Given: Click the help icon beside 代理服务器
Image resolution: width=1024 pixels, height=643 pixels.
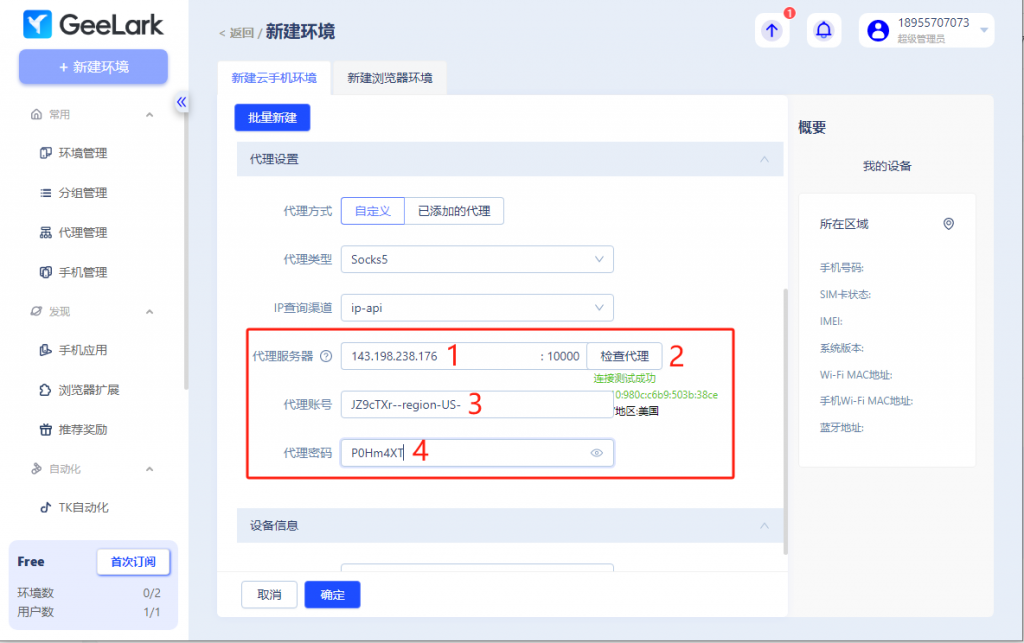Looking at the screenshot, I should (x=326, y=356).
